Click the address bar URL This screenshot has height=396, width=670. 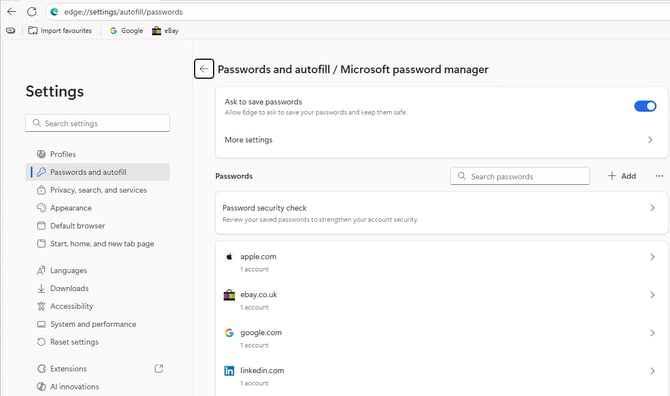tap(123, 12)
